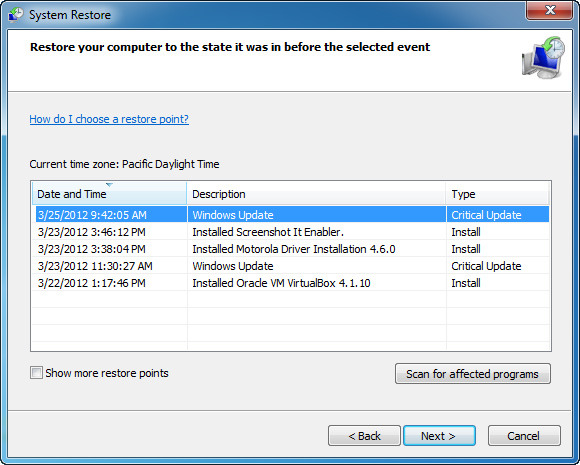Viewport: 580px width, 465px height.
Task: Select the 3/25/2012 Windows Update restore point
Action: (x=290, y=215)
